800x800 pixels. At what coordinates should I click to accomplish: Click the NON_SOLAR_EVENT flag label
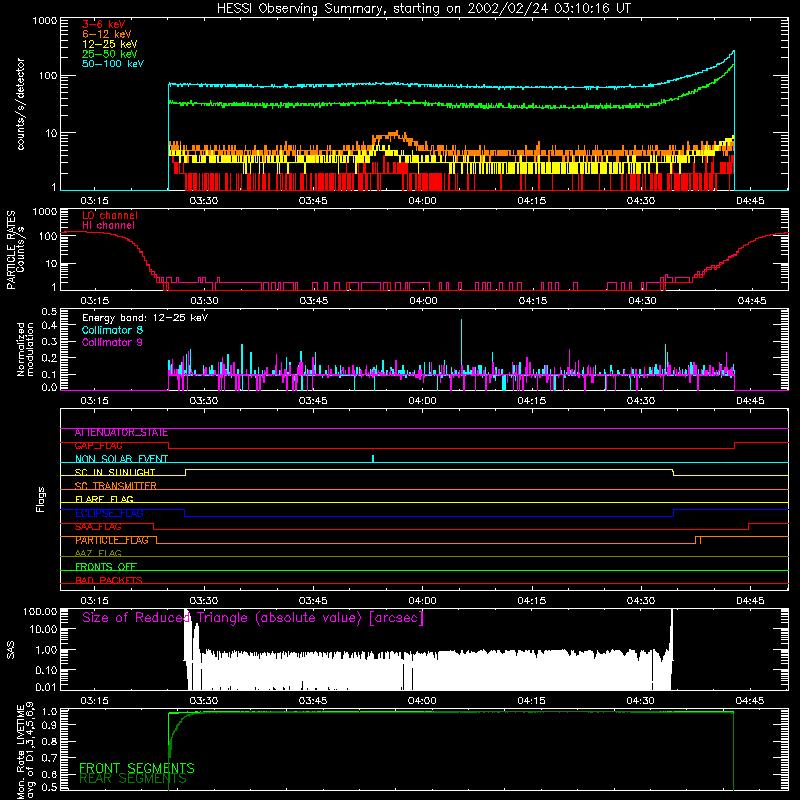121,459
